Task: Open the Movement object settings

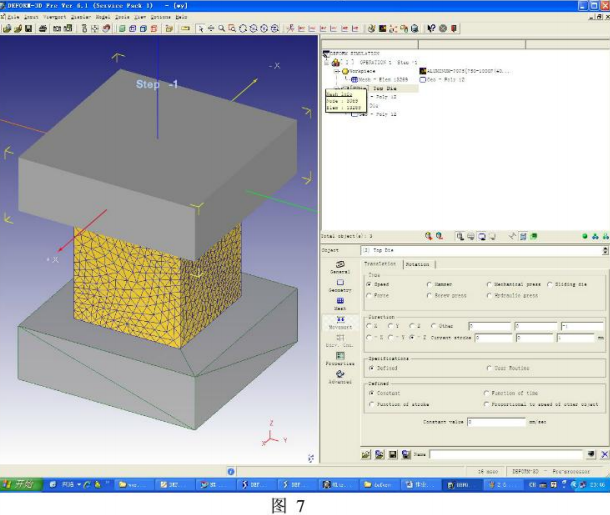Action: tap(340, 322)
